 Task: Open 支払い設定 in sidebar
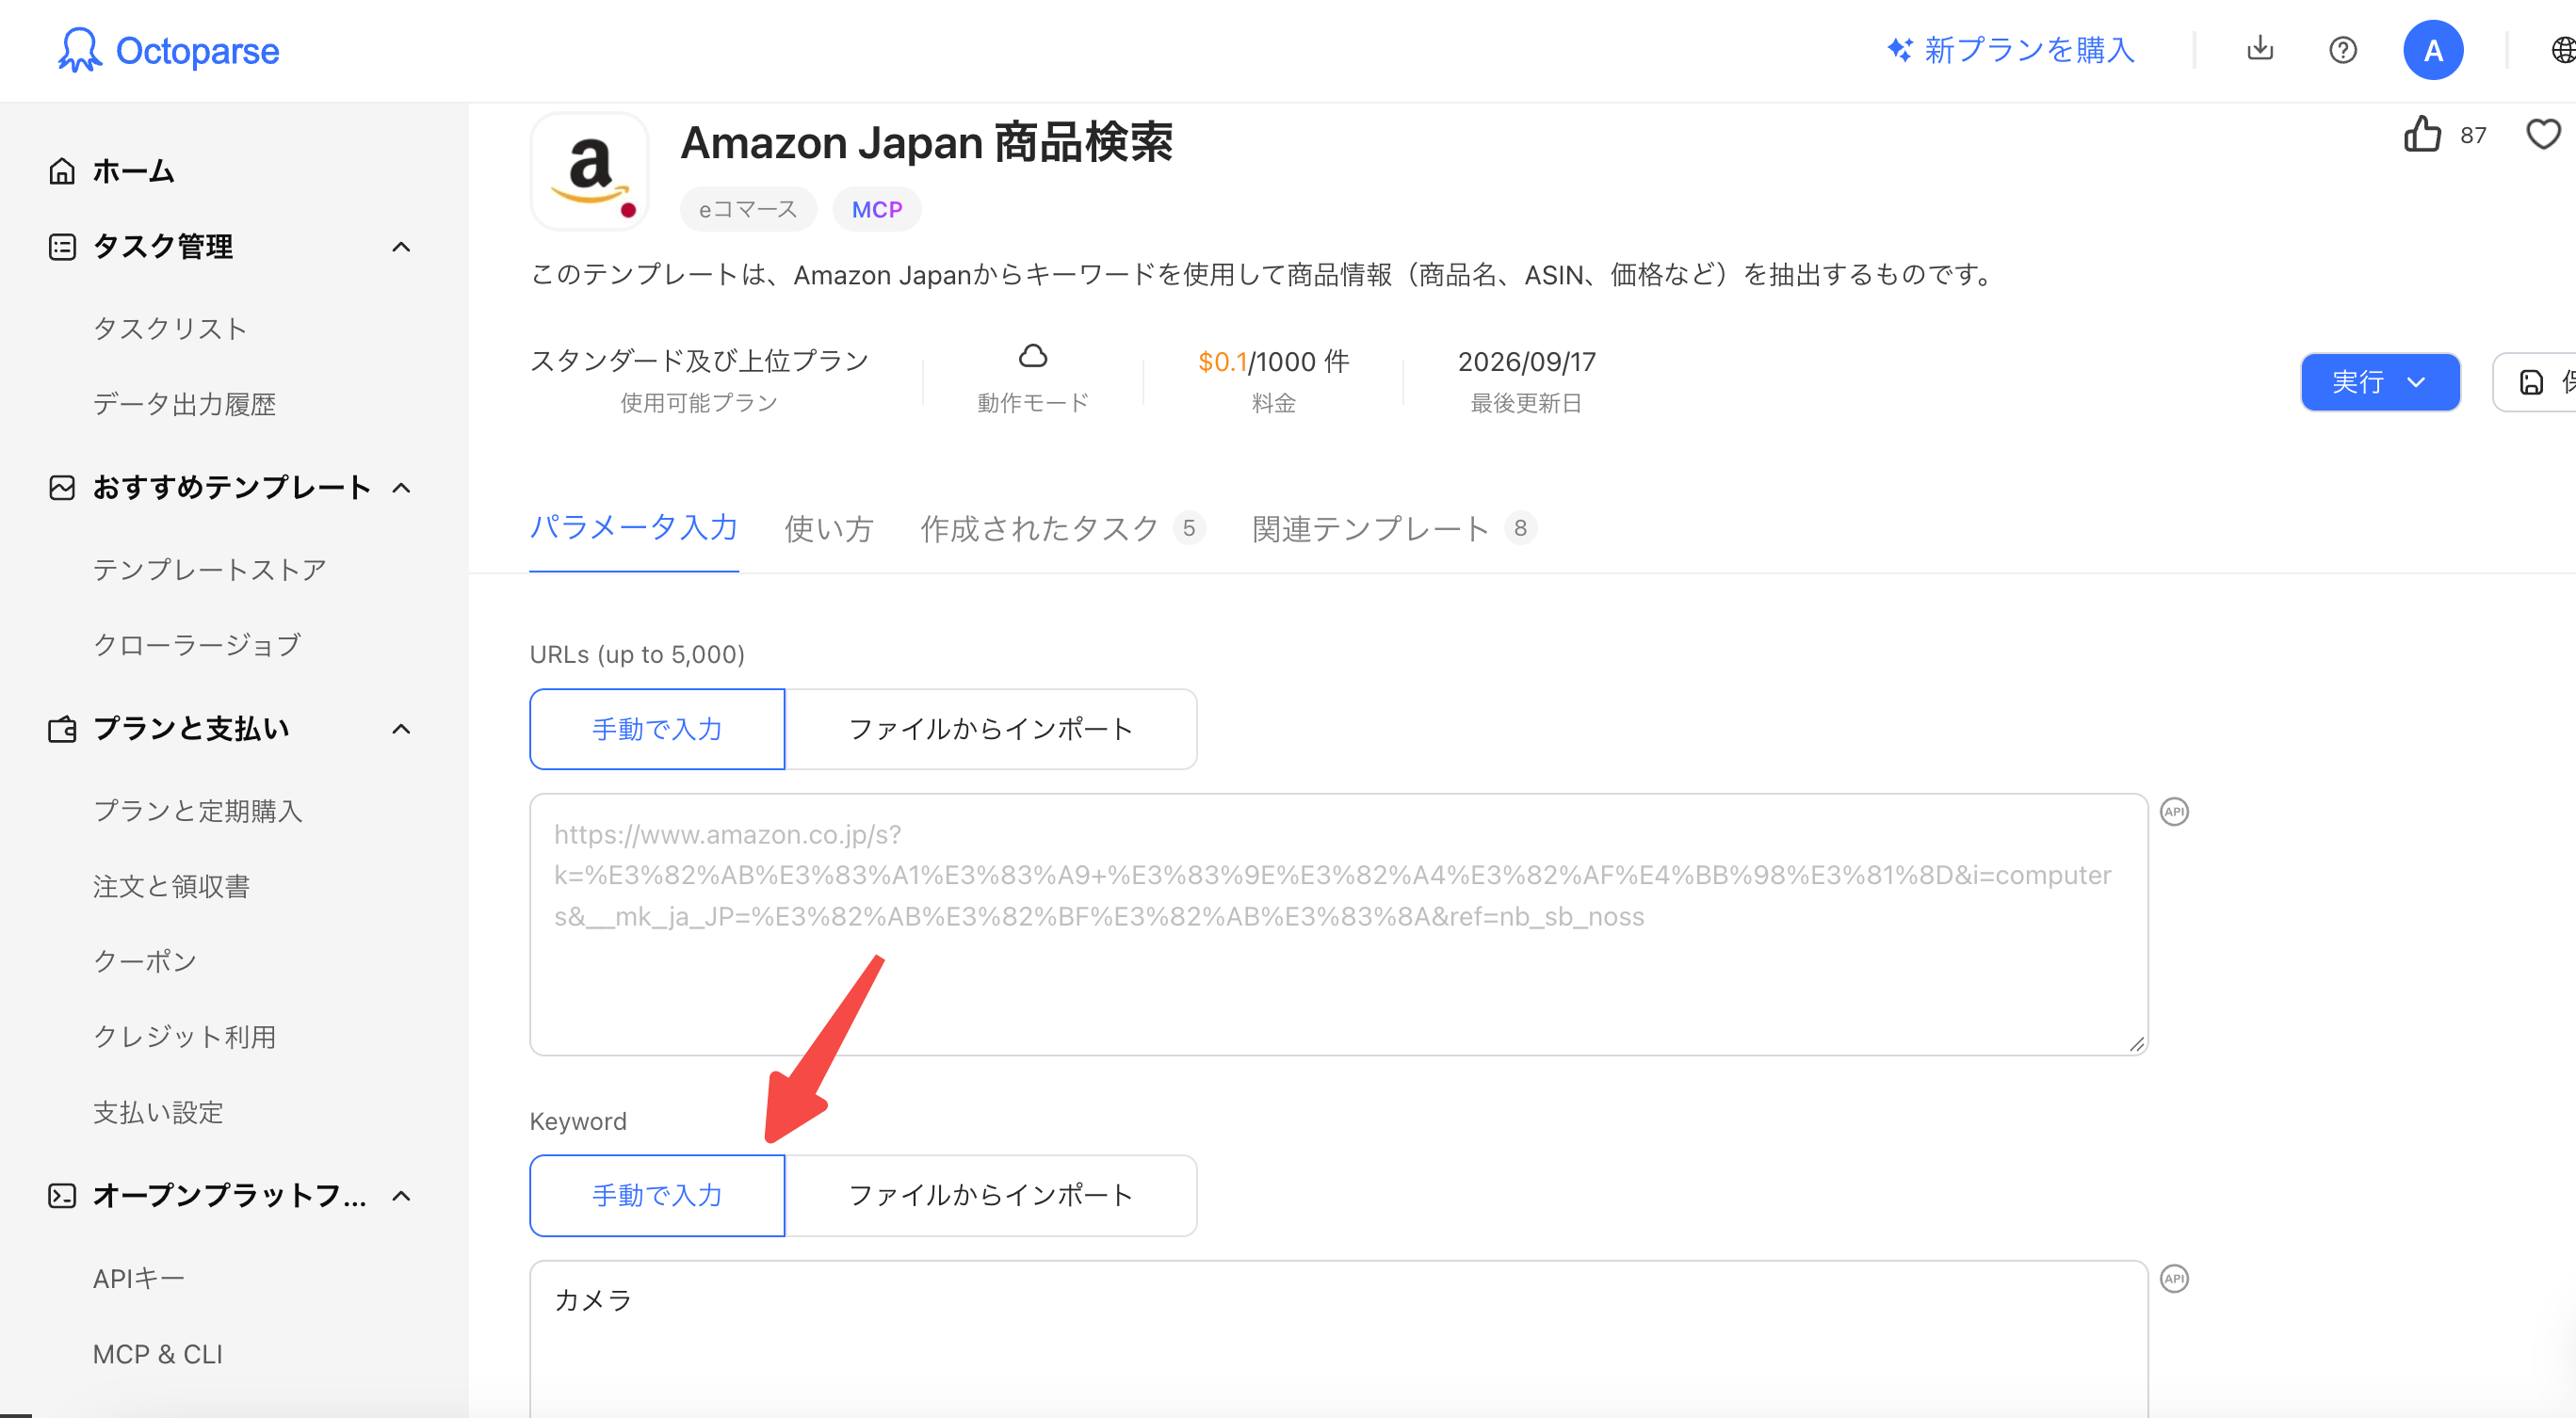click(x=158, y=1112)
